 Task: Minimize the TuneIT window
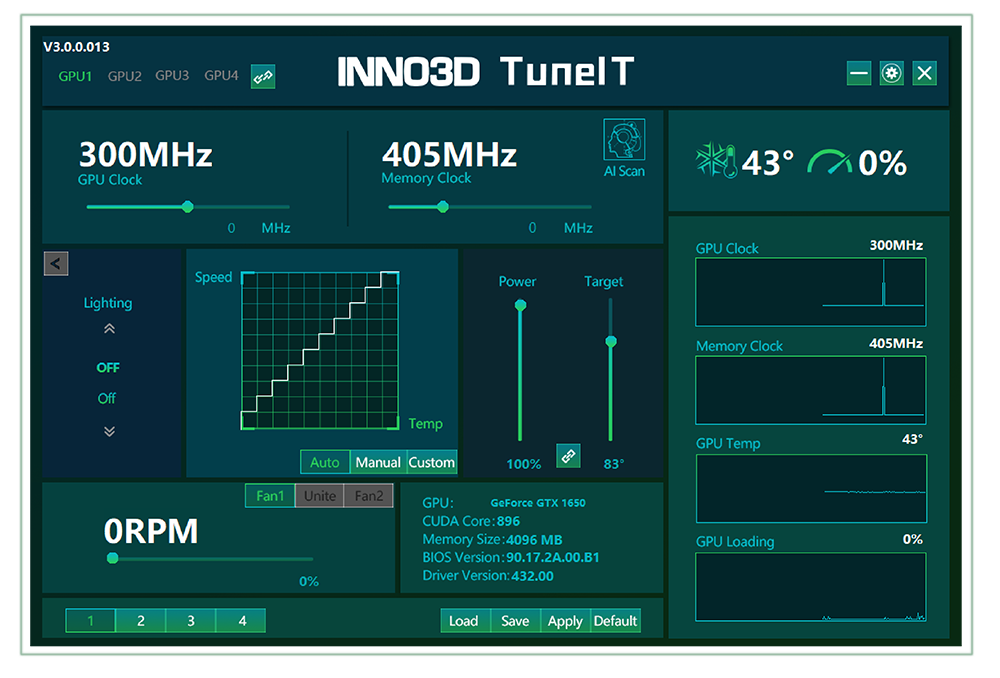point(858,73)
